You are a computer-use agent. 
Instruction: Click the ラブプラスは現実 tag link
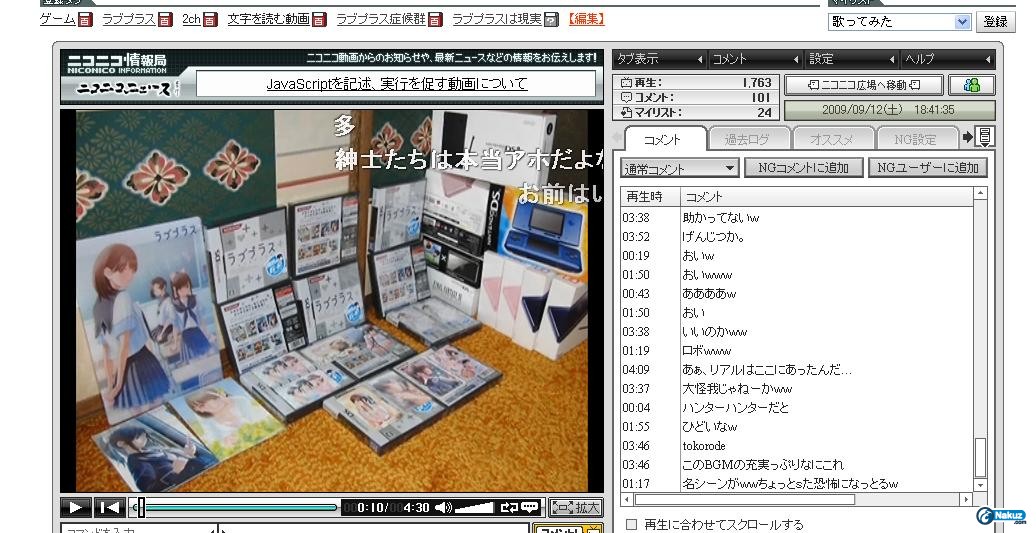point(497,19)
